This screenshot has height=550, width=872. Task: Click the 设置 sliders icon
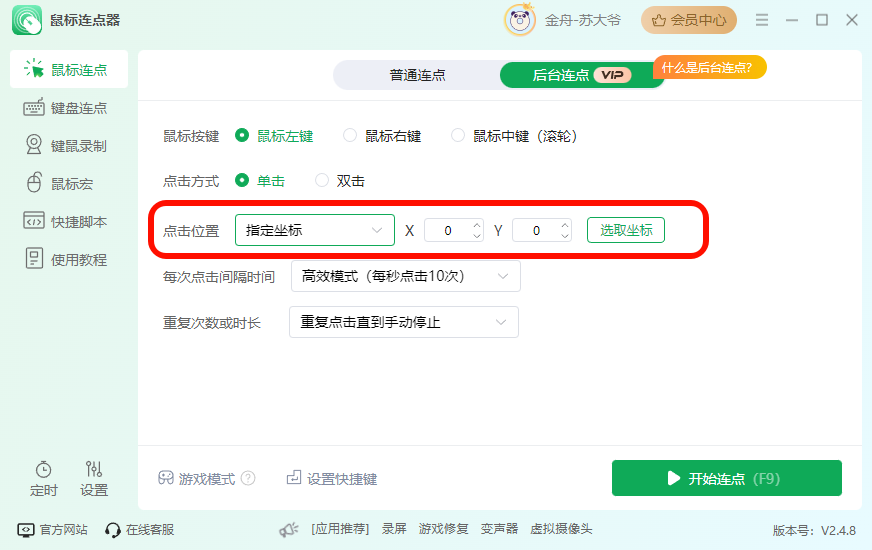94,469
